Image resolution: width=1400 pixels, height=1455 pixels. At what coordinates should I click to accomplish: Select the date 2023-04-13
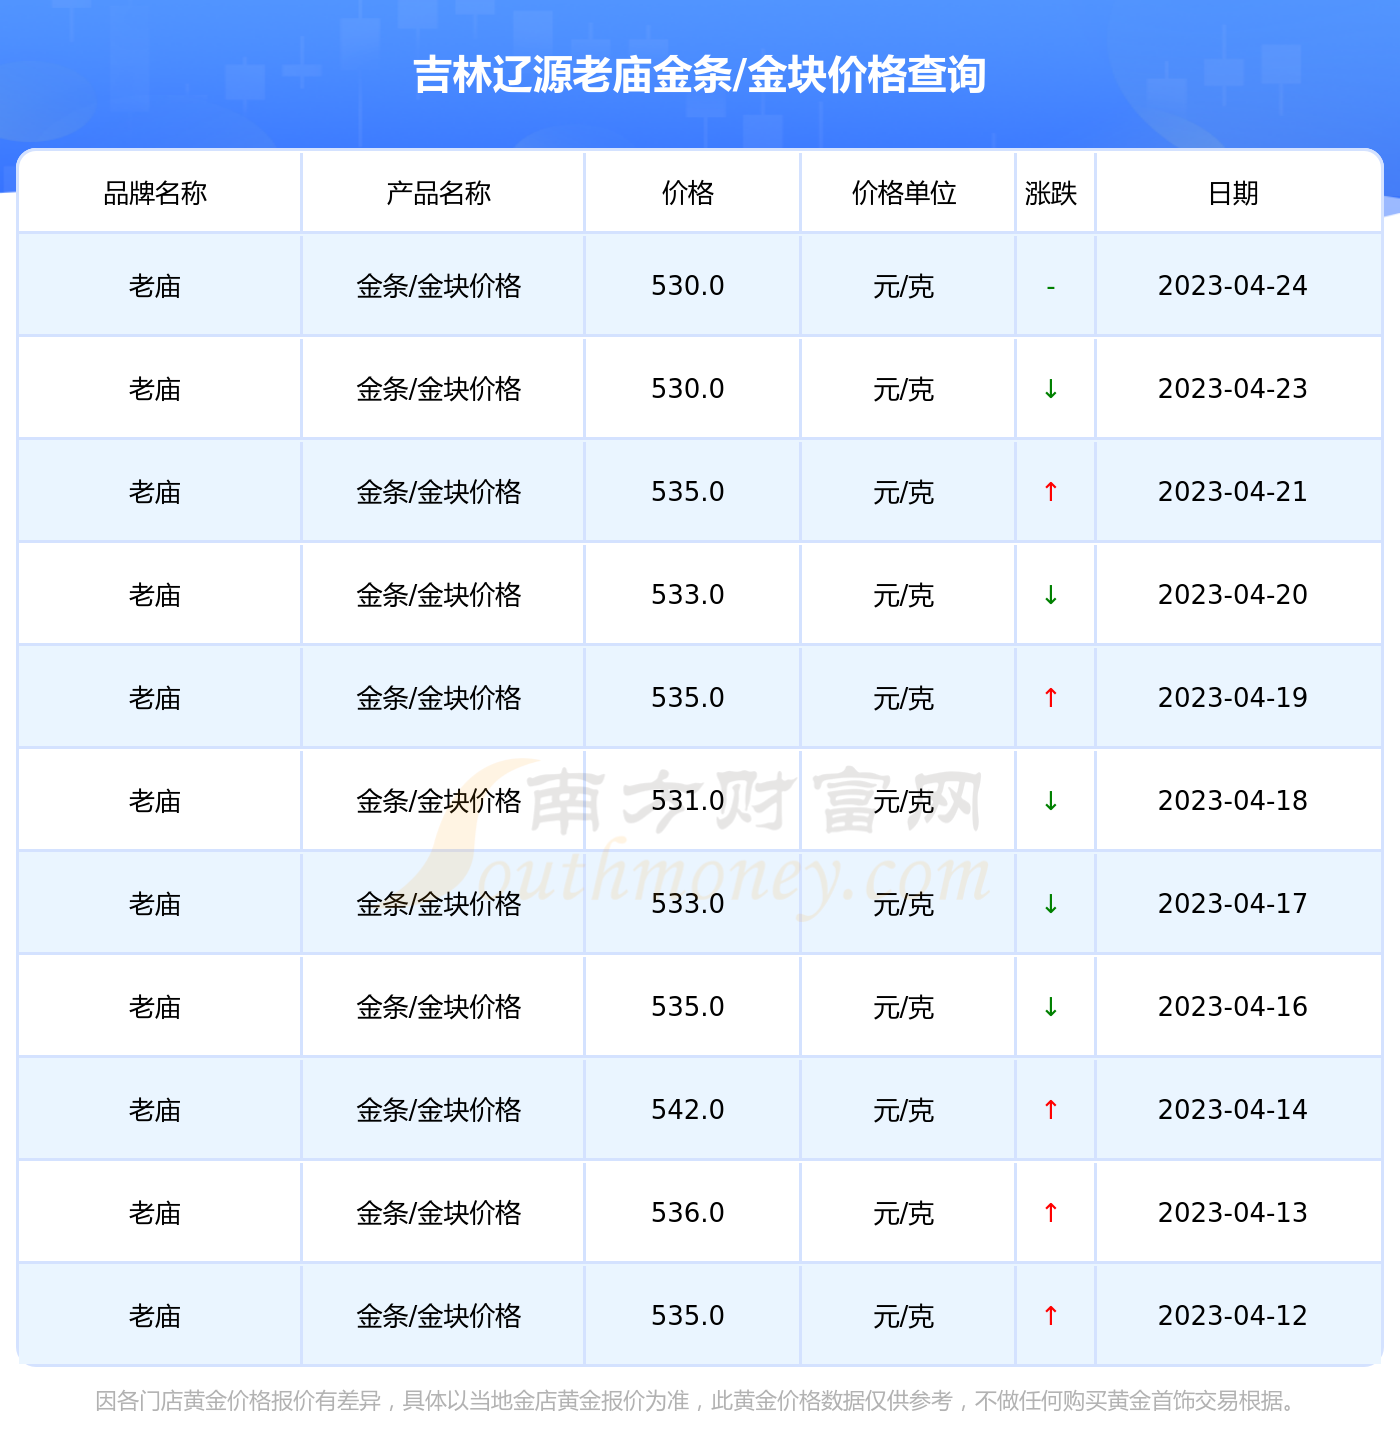1233,1213
